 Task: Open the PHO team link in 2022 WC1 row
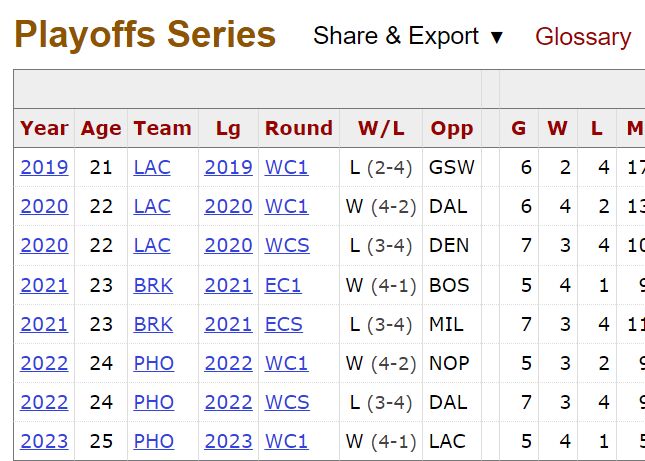pyautogui.click(x=153, y=363)
